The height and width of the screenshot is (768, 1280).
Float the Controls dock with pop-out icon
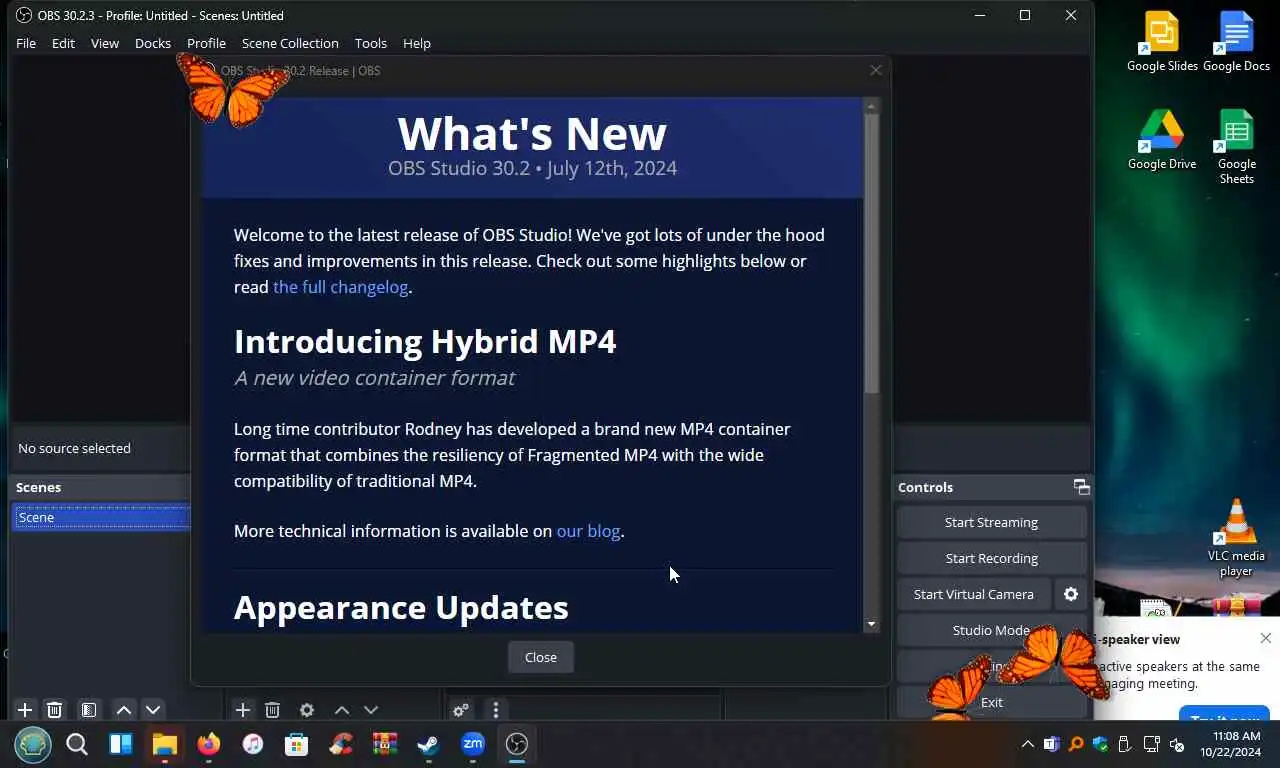[x=1081, y=487]
